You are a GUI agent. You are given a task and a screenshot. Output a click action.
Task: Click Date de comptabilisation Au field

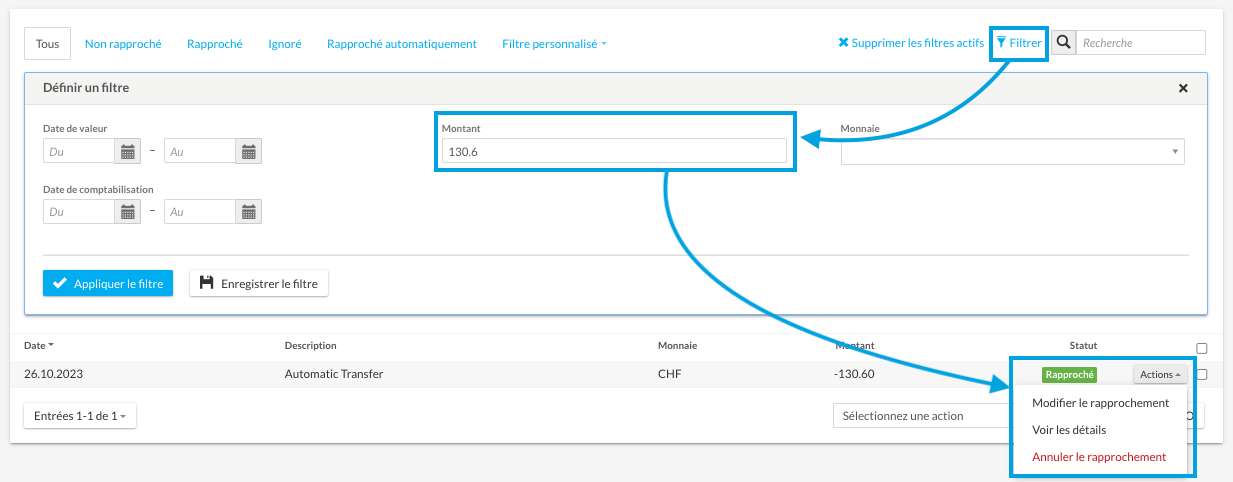coord(200,212)
